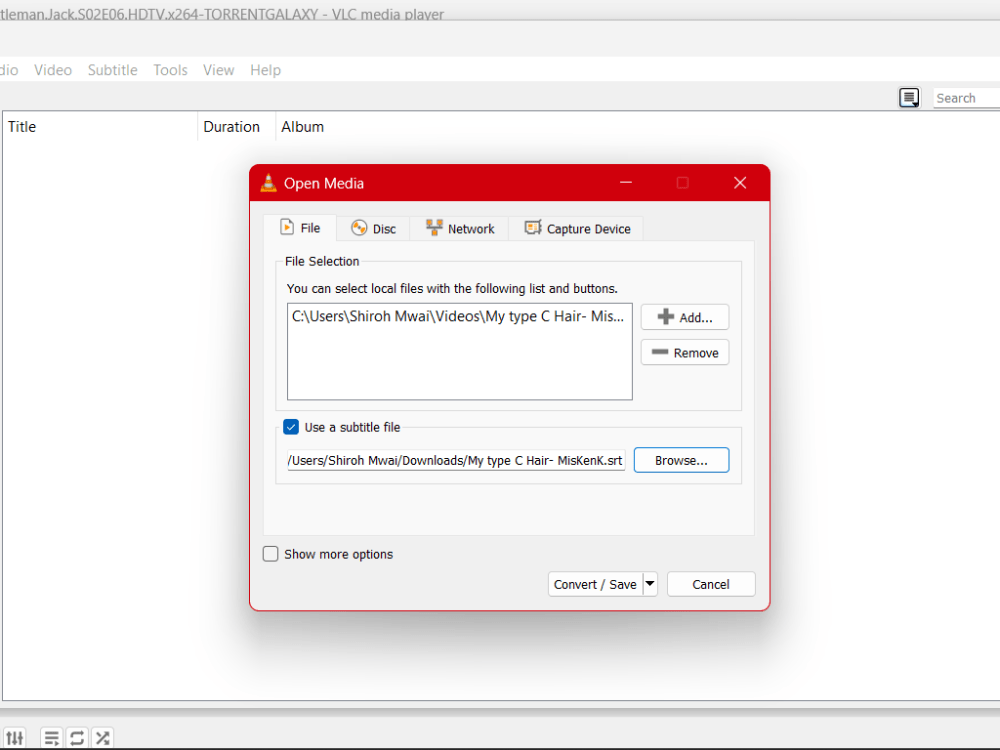The width and height of the screenshot is (1000, 750).
Task: Toggle the shuffle random icon
Action: 103,738
